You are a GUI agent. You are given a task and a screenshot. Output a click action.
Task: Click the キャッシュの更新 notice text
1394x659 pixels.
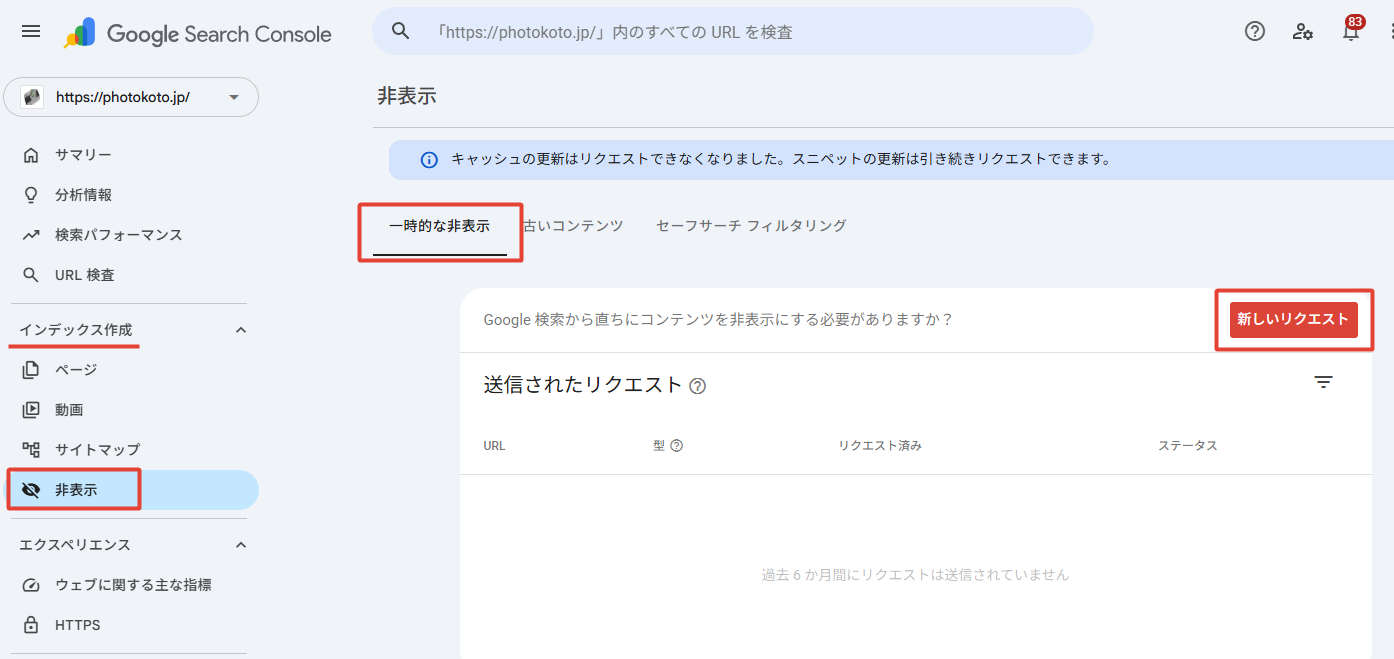click(781, 160)
